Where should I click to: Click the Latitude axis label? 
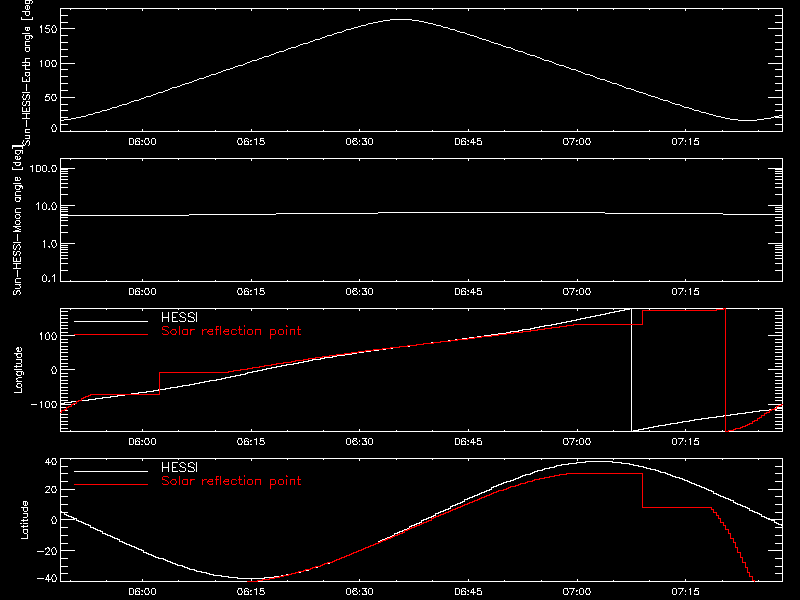[24, 520]
